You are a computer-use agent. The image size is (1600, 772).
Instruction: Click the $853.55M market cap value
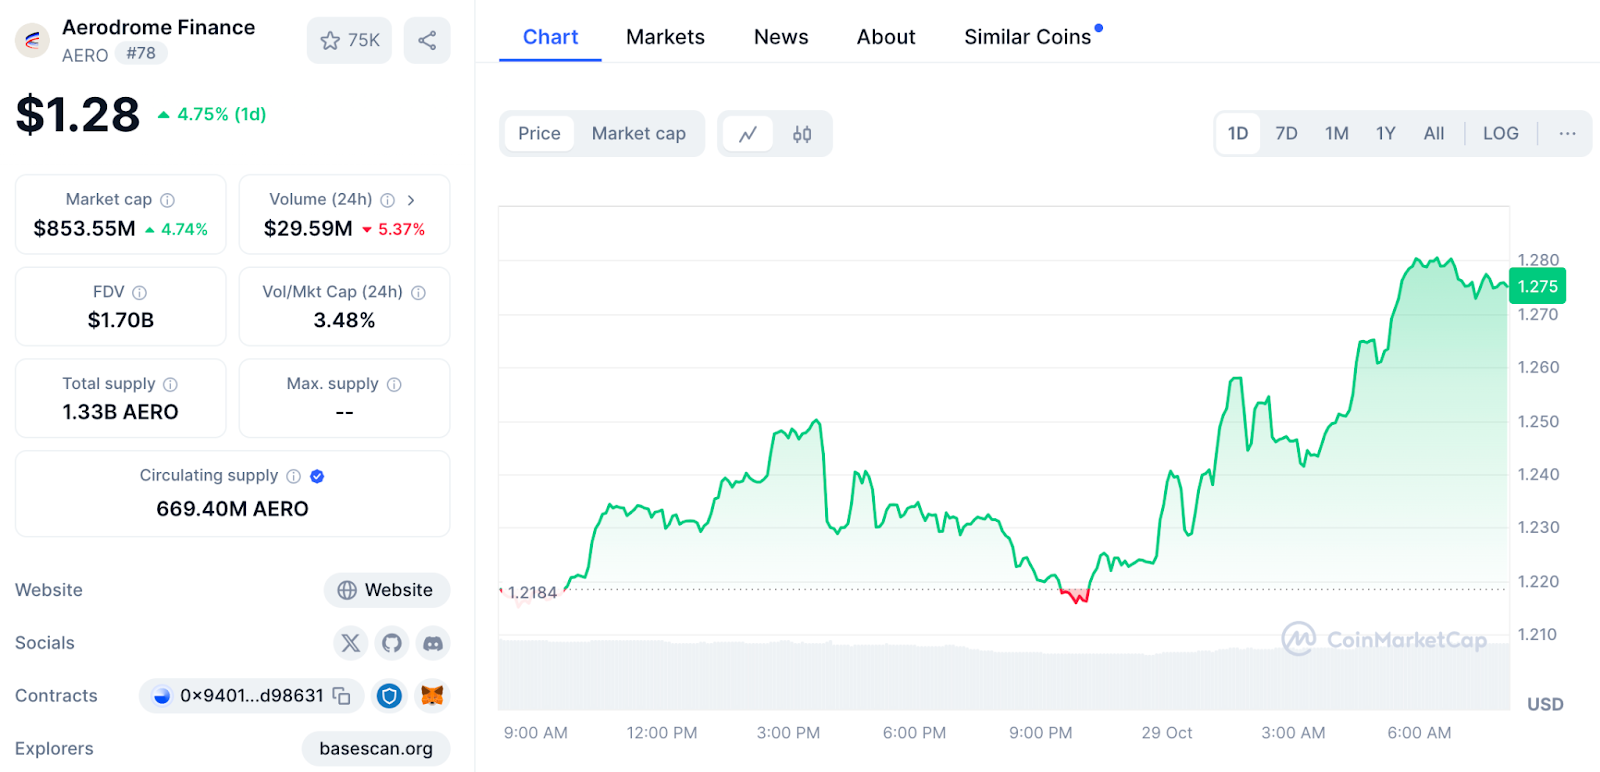click(x=85, y=229)
